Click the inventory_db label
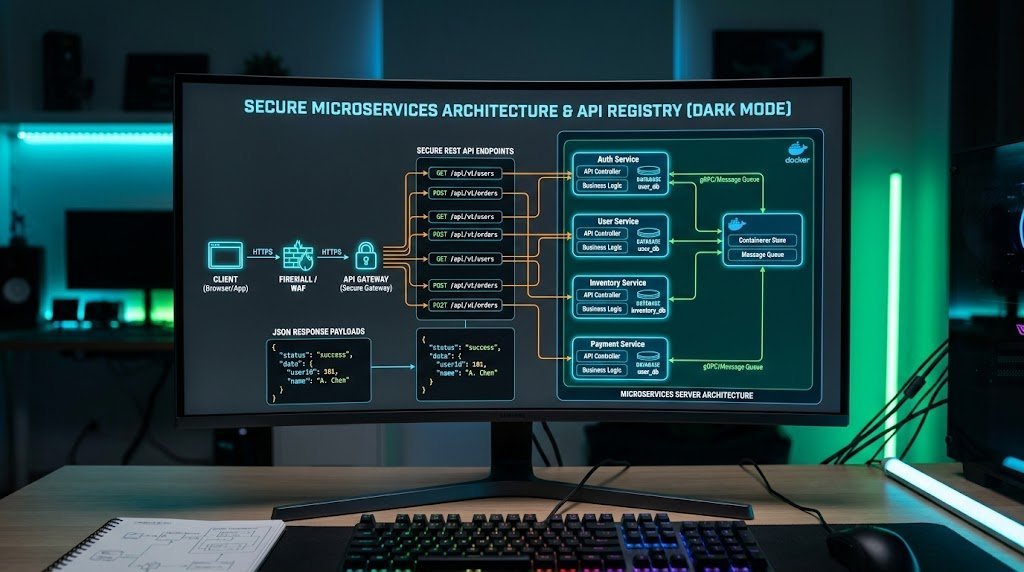 coord(648,311)
